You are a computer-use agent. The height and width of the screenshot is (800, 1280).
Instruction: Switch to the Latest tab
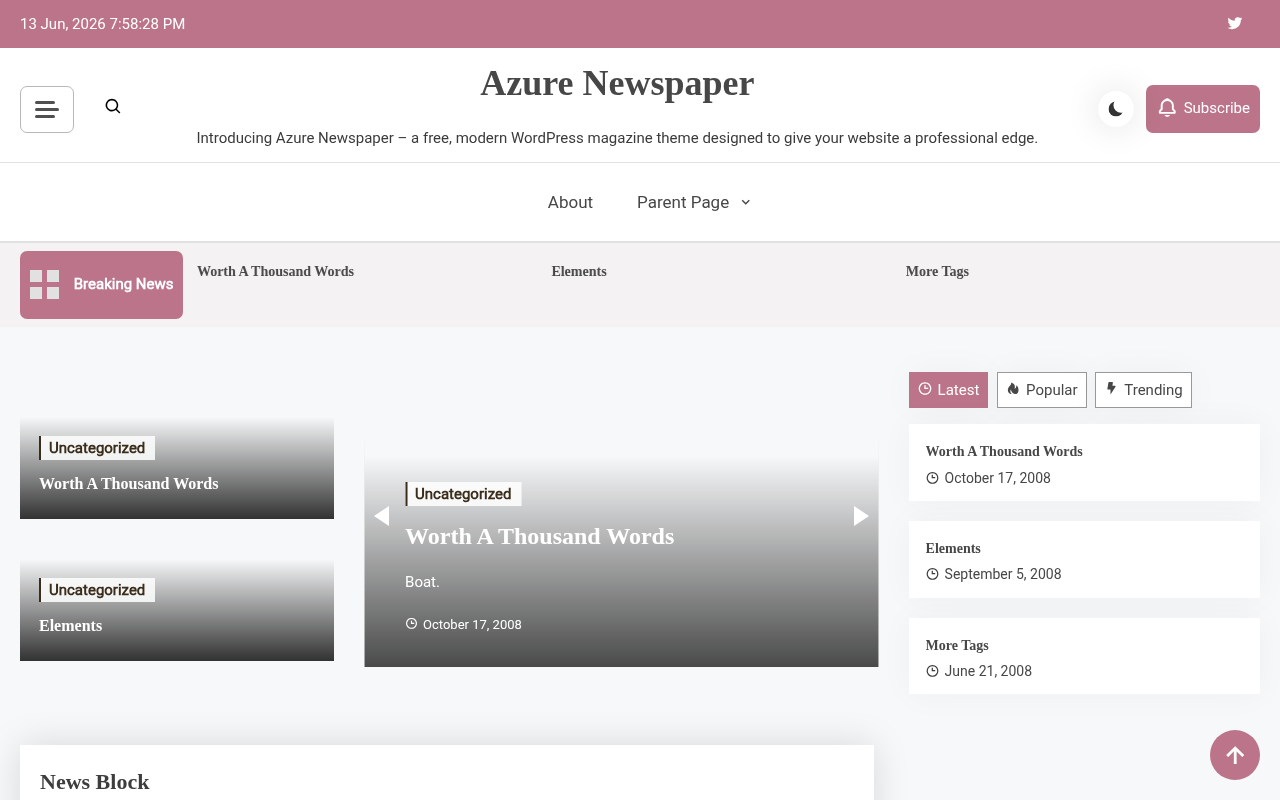pyautogui.click(x=948, y=390)
